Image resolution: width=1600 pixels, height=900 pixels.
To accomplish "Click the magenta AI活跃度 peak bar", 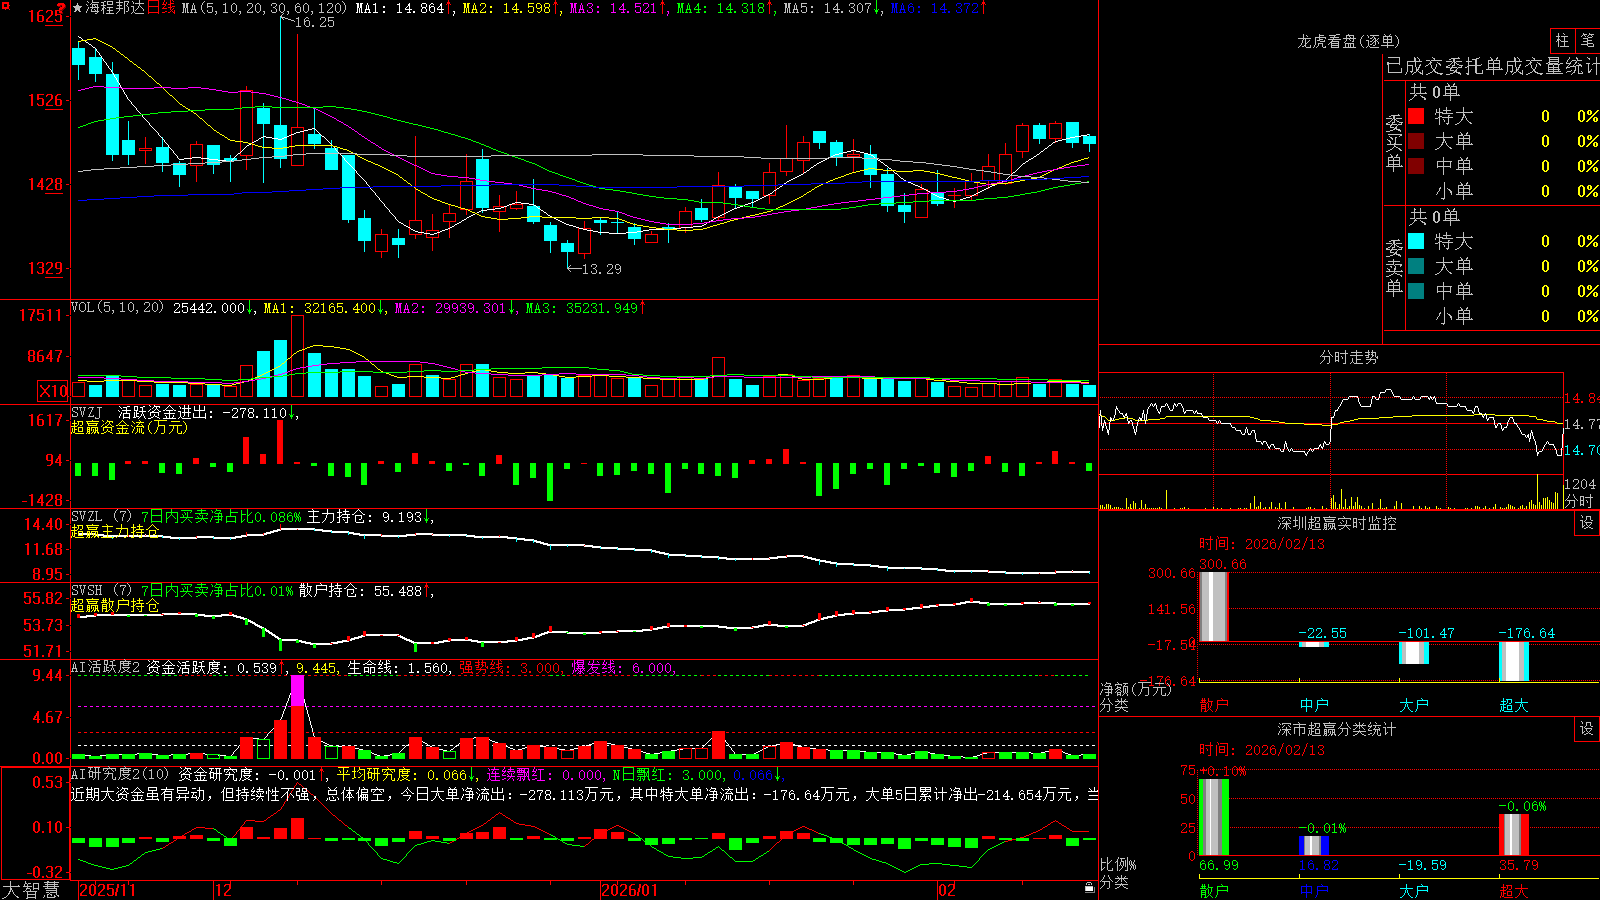I will [297, 690].
